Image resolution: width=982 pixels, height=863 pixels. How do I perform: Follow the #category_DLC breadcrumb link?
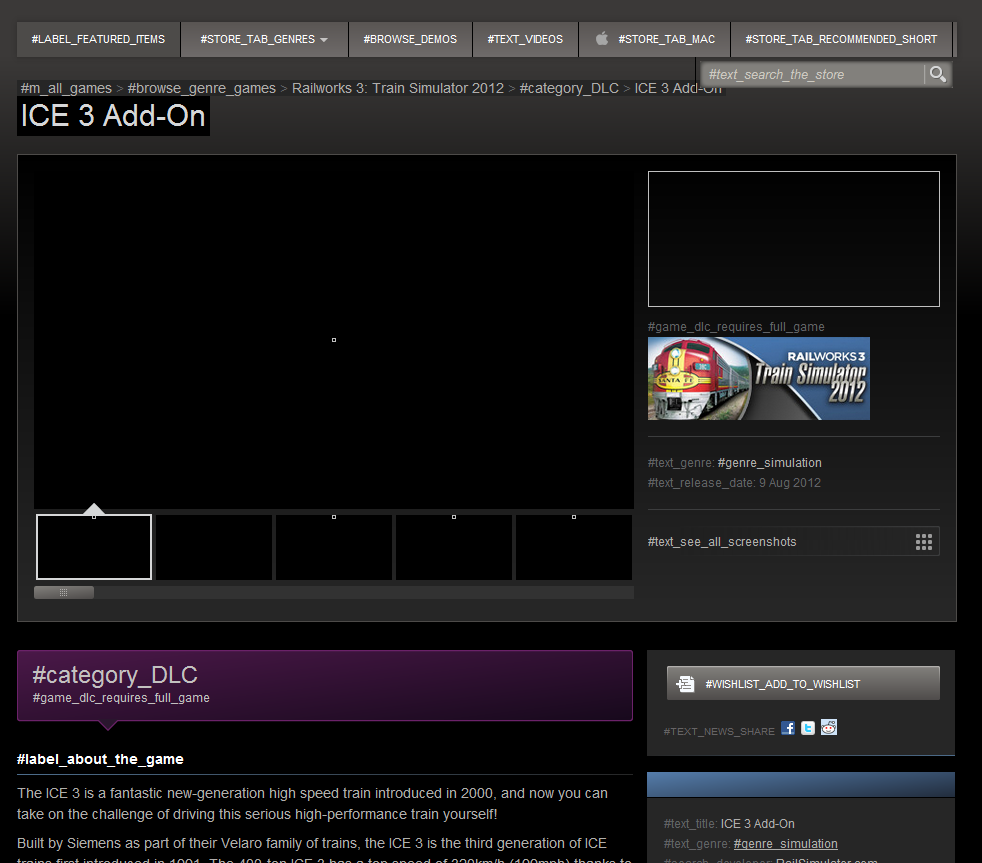coord(569,88)
